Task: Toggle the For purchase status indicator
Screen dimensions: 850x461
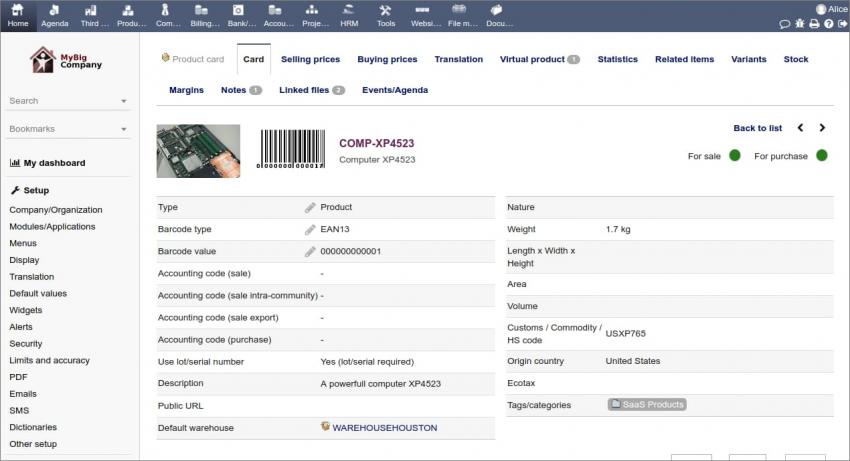Action: pyautogui.click(x=822, y=156)
